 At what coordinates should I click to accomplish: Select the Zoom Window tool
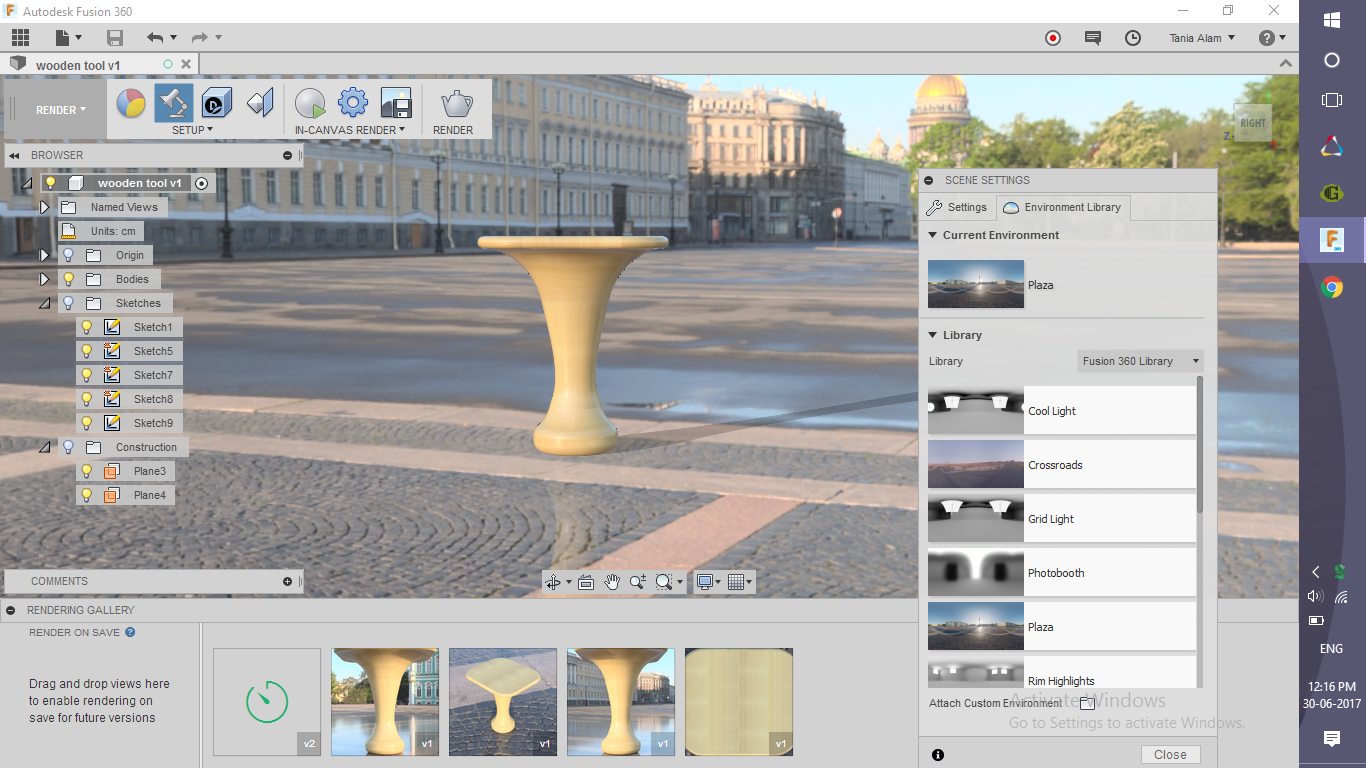[638, 582]
